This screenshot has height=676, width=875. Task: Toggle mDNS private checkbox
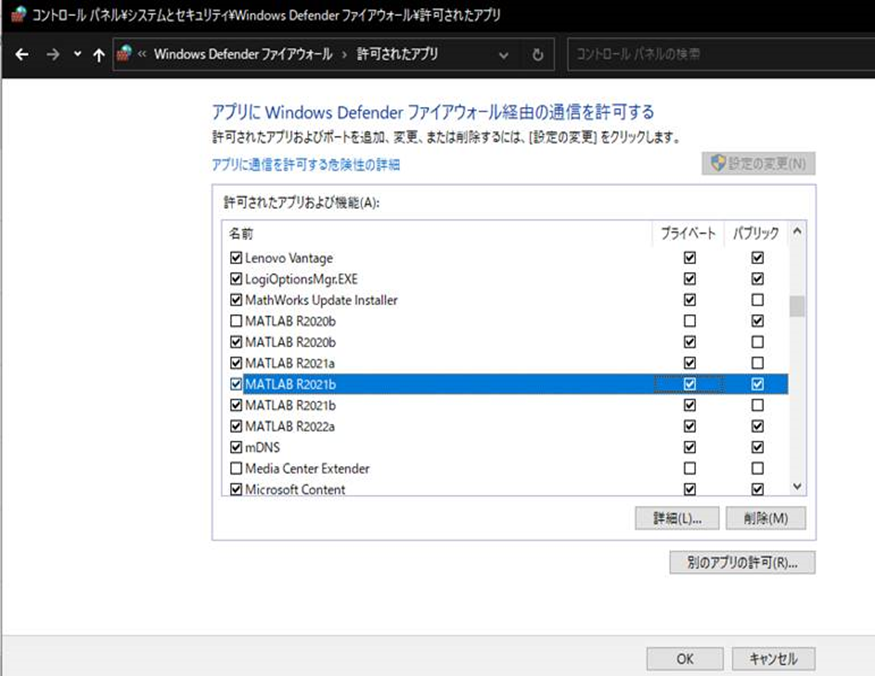690,447
